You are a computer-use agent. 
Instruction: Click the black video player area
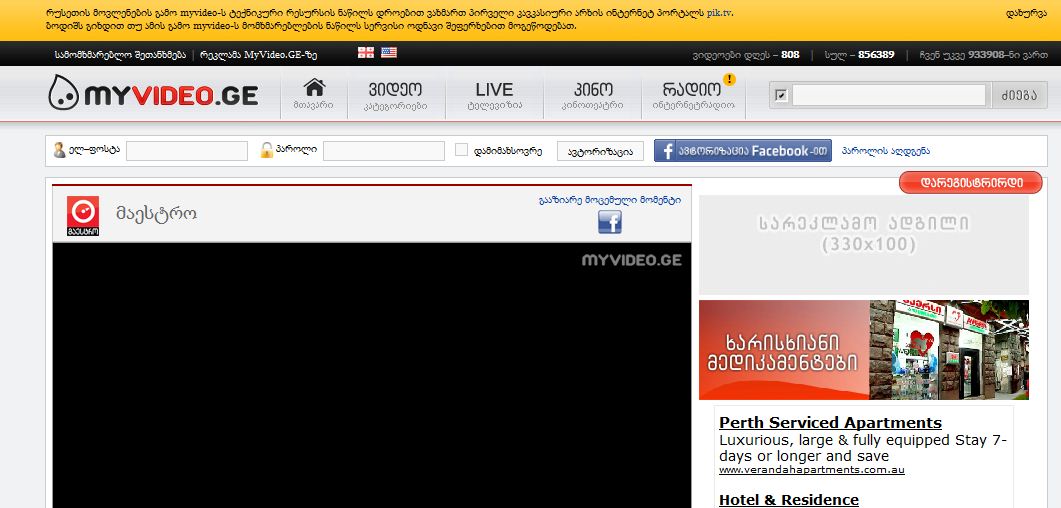[x=371, y=375]
